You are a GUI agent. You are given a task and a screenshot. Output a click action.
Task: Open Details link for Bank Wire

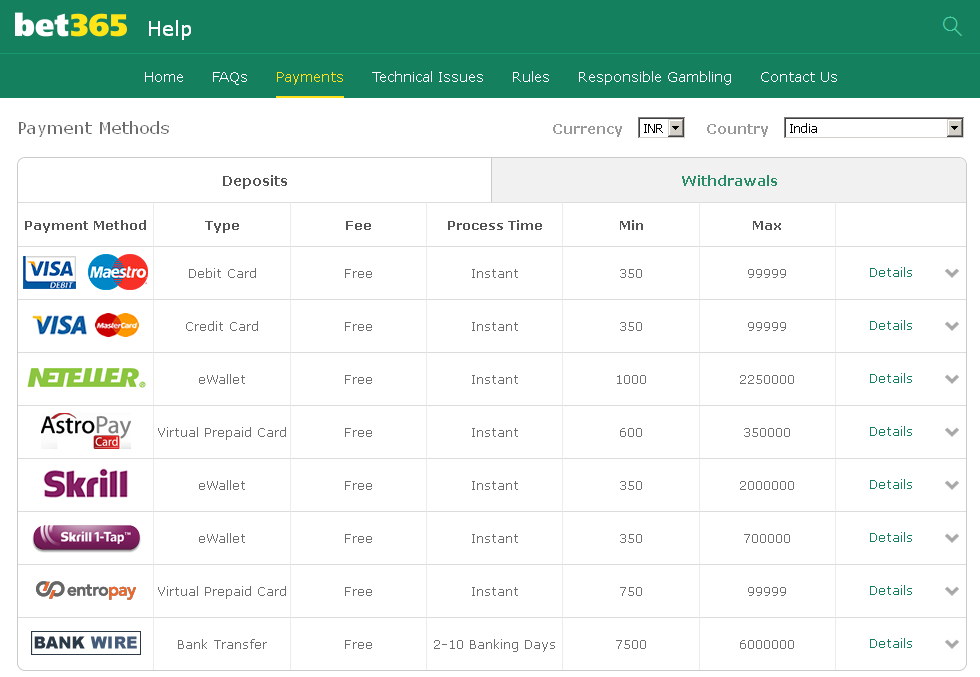(891, 644)
